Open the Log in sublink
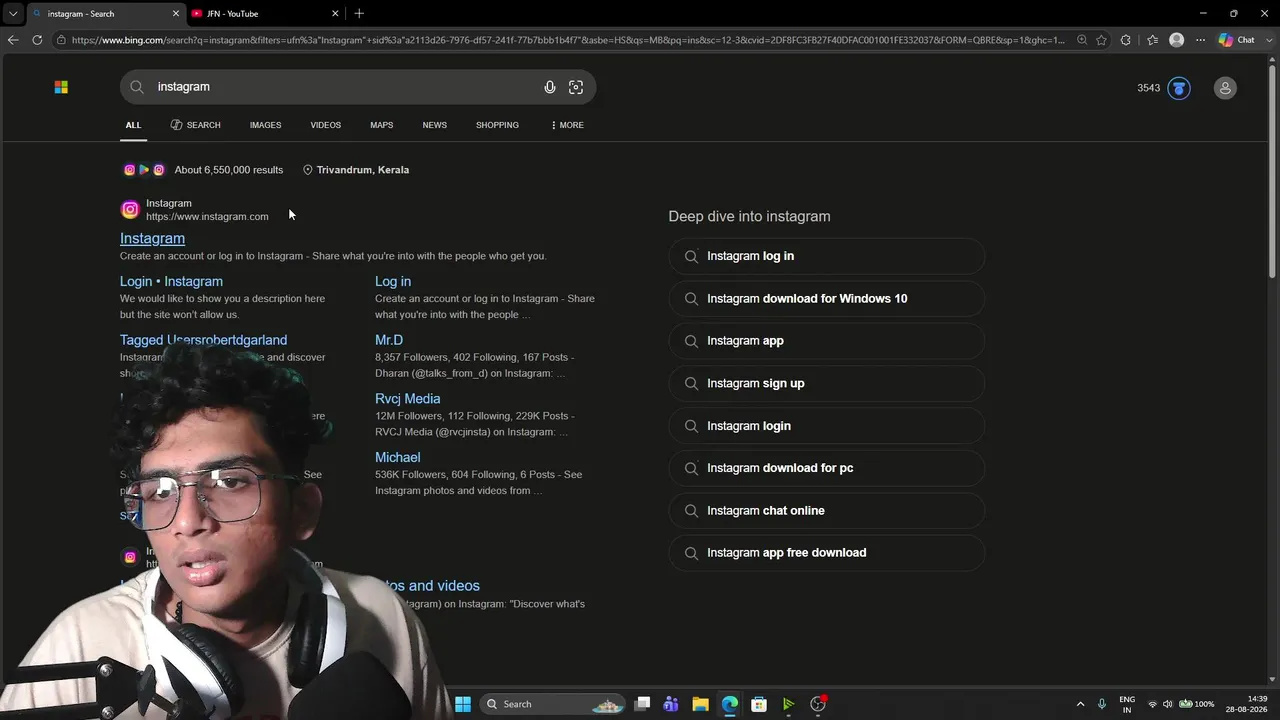Image resolution: width=1280 pixels, height=720 pixels. [393, 282]
